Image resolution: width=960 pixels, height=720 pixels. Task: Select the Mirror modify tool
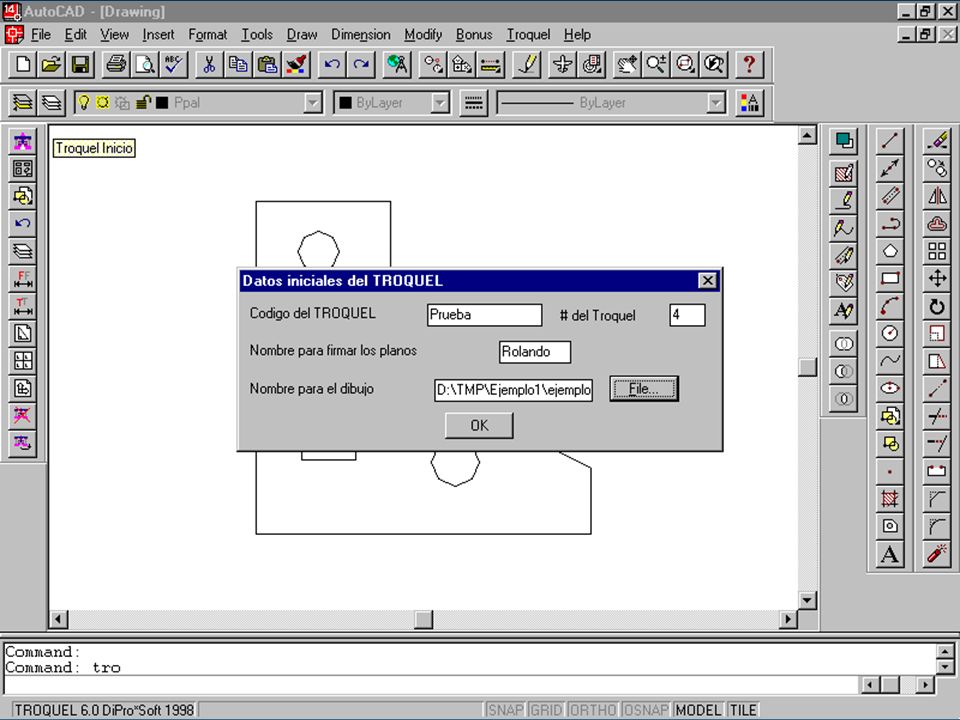[937, 196]
